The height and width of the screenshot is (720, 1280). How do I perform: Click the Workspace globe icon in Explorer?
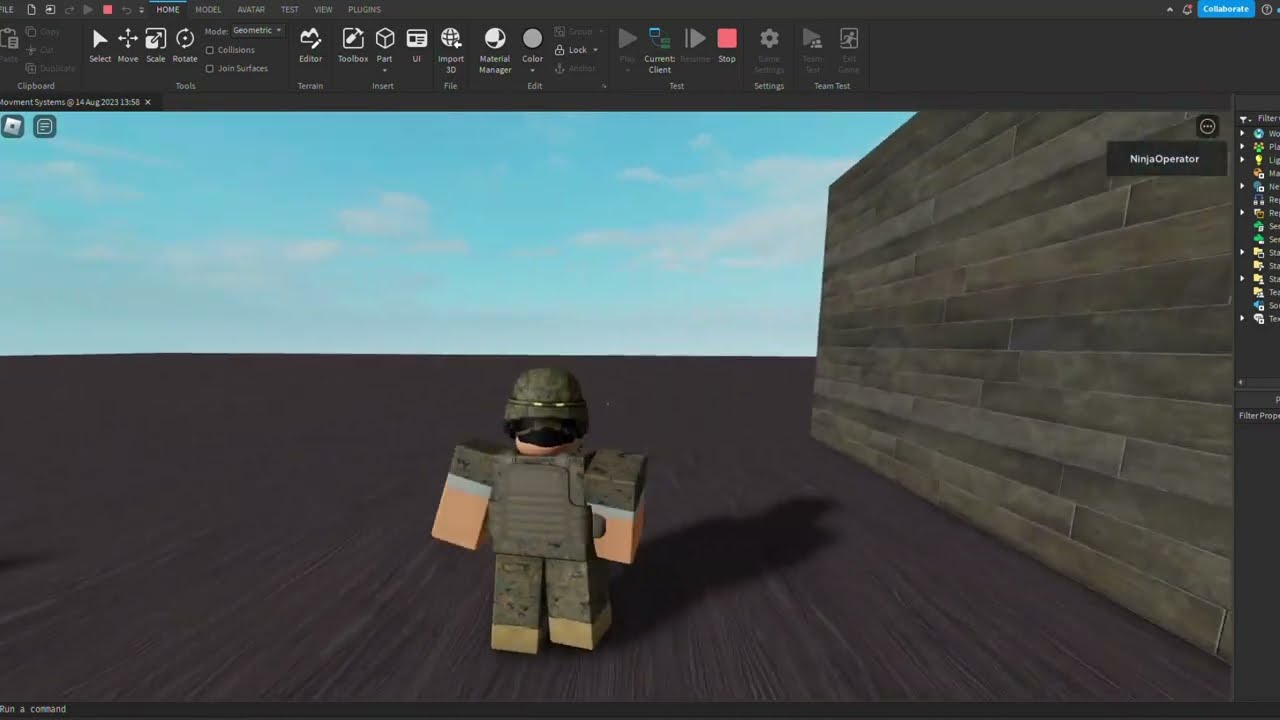tap(1259, 133)
